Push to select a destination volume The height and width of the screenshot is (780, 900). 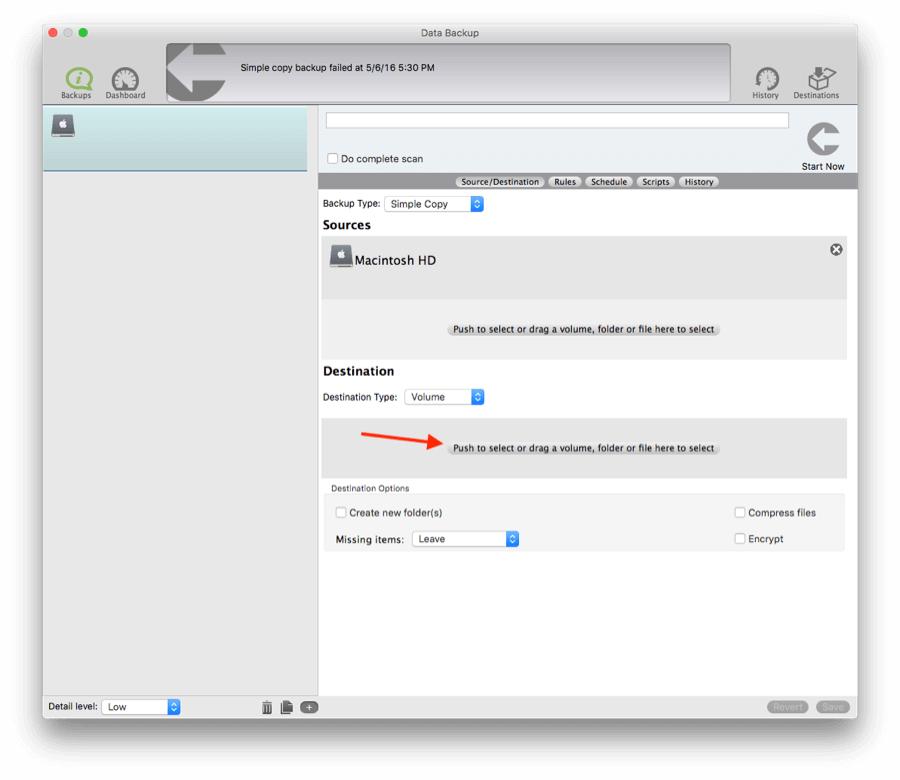[x=583, y=448]
